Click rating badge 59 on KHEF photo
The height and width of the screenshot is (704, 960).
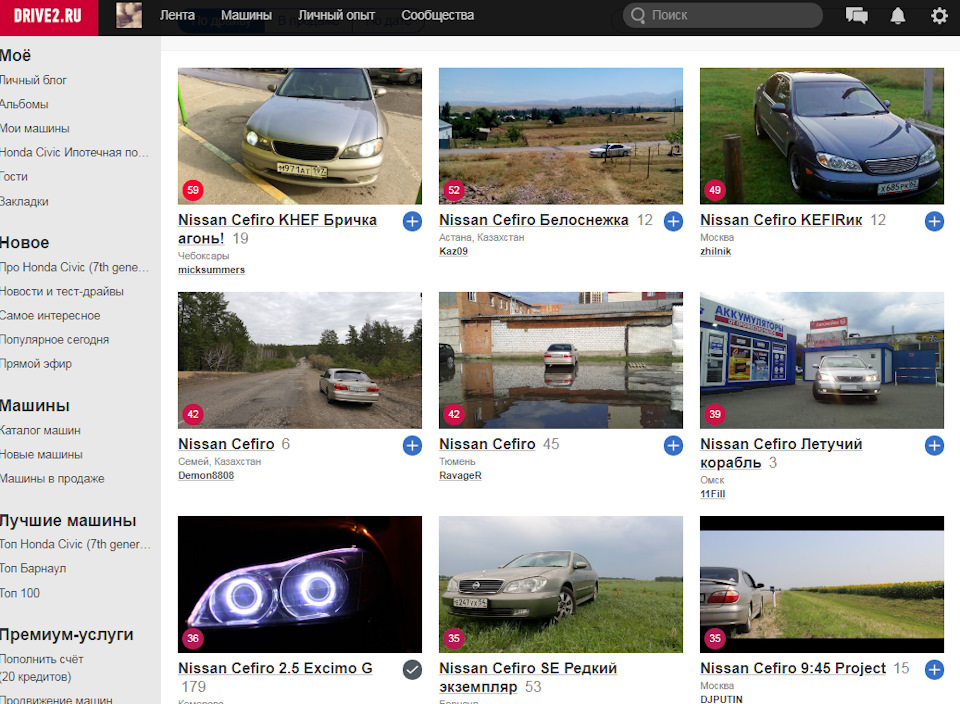[x=193, y=190]
